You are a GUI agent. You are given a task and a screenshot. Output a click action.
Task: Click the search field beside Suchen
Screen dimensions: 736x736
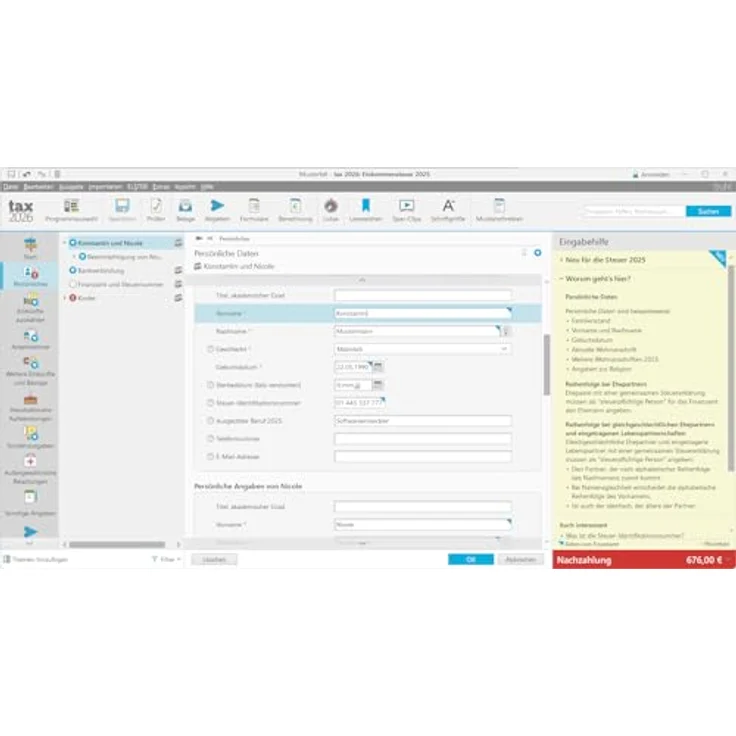pos(634,211)
